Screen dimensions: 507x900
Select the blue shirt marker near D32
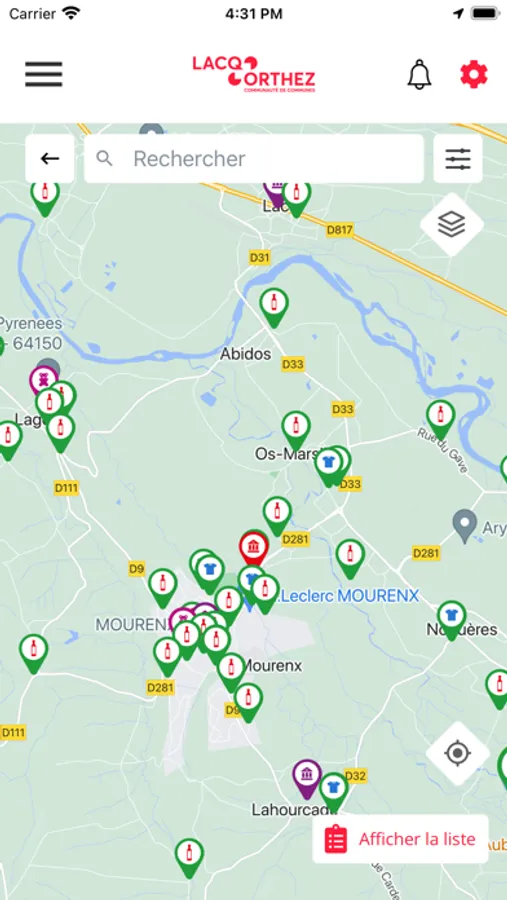coord(334,792)
